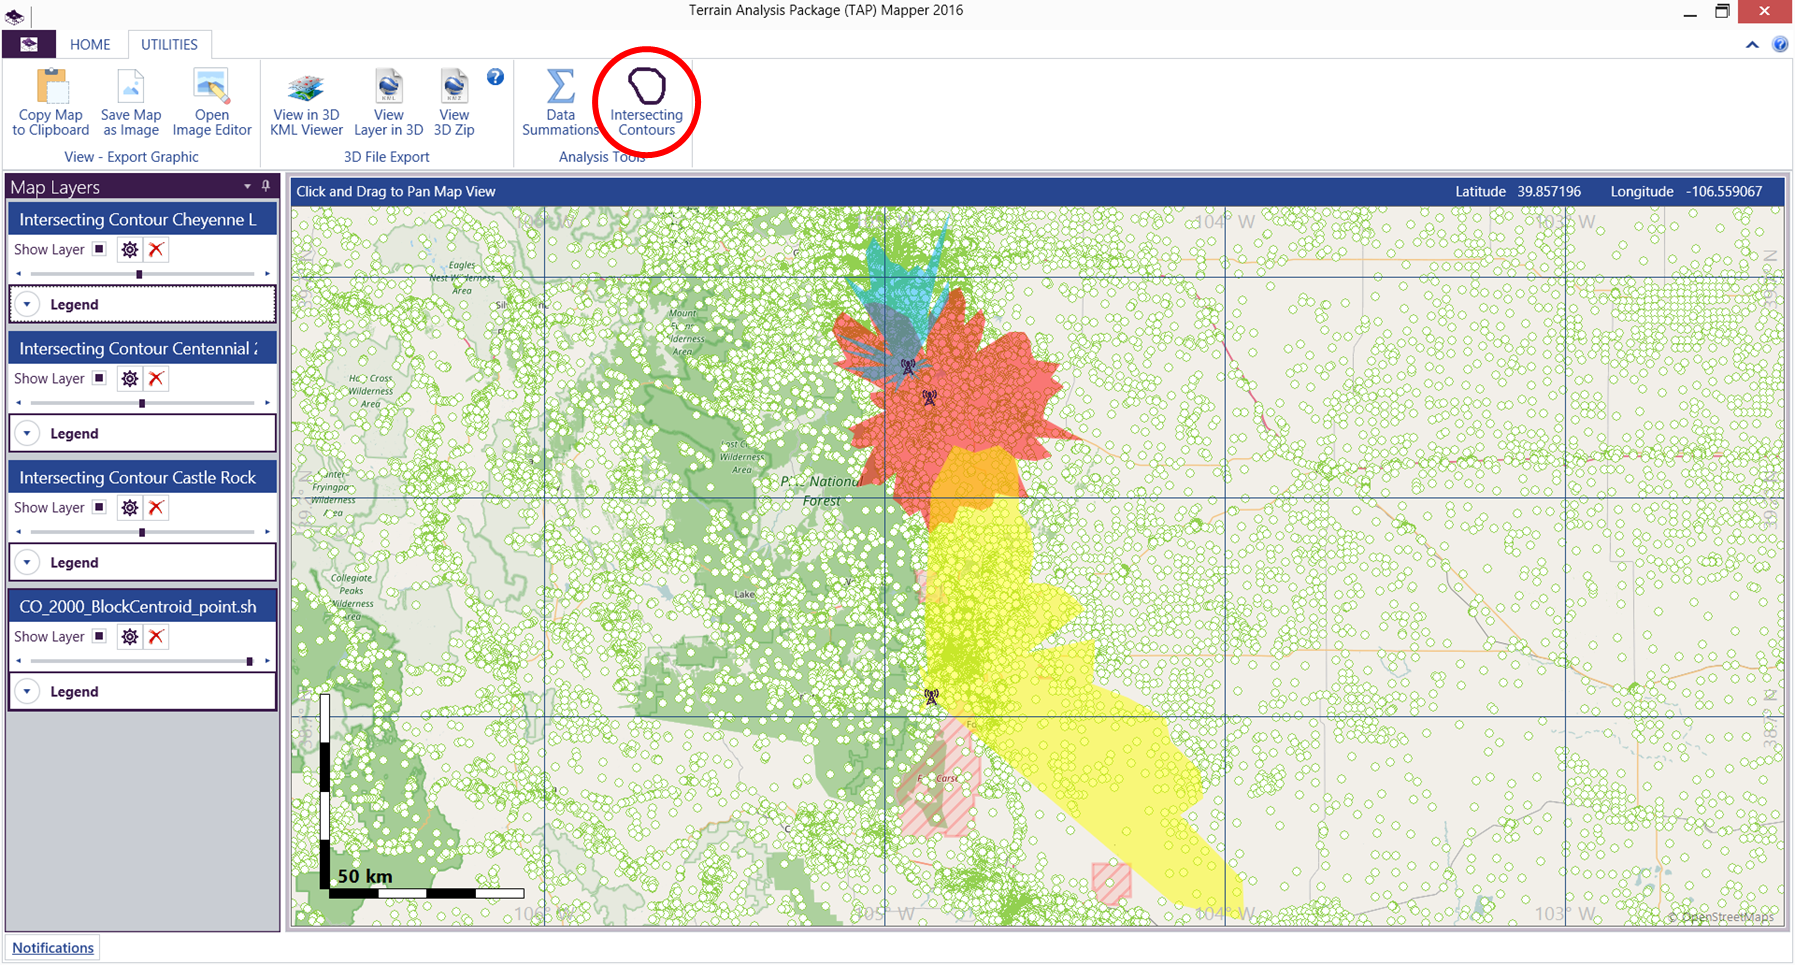Switch to the HOME ribbon tab

click(90, 44)
